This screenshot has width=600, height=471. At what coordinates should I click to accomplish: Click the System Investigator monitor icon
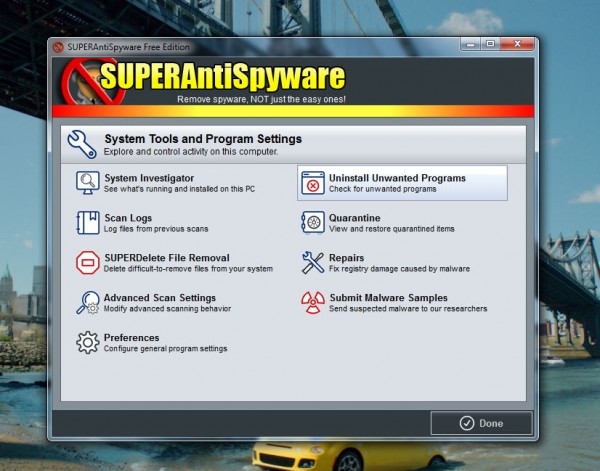pyautogui.click(x=88, y=183)
